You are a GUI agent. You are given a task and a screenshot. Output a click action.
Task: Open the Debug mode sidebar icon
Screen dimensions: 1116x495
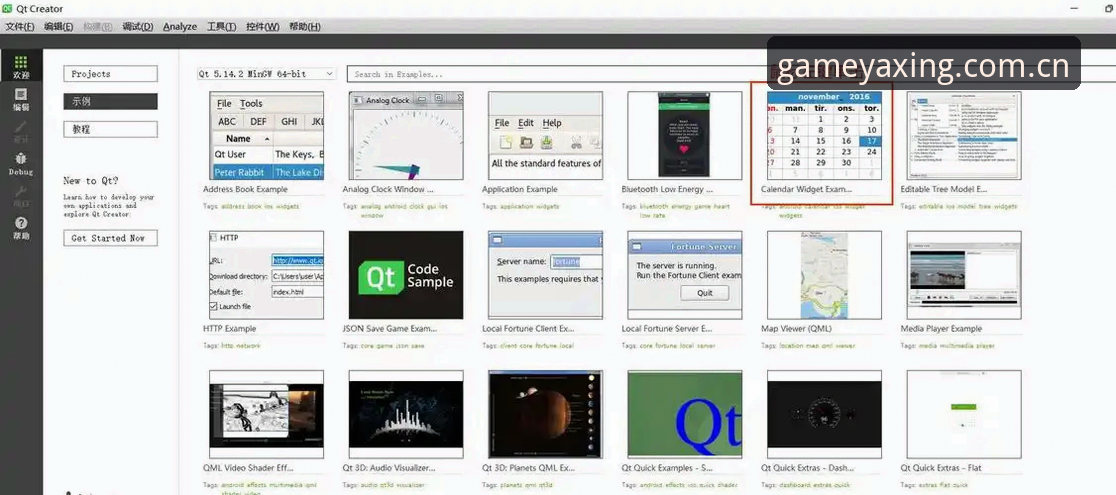pos(21,165)
